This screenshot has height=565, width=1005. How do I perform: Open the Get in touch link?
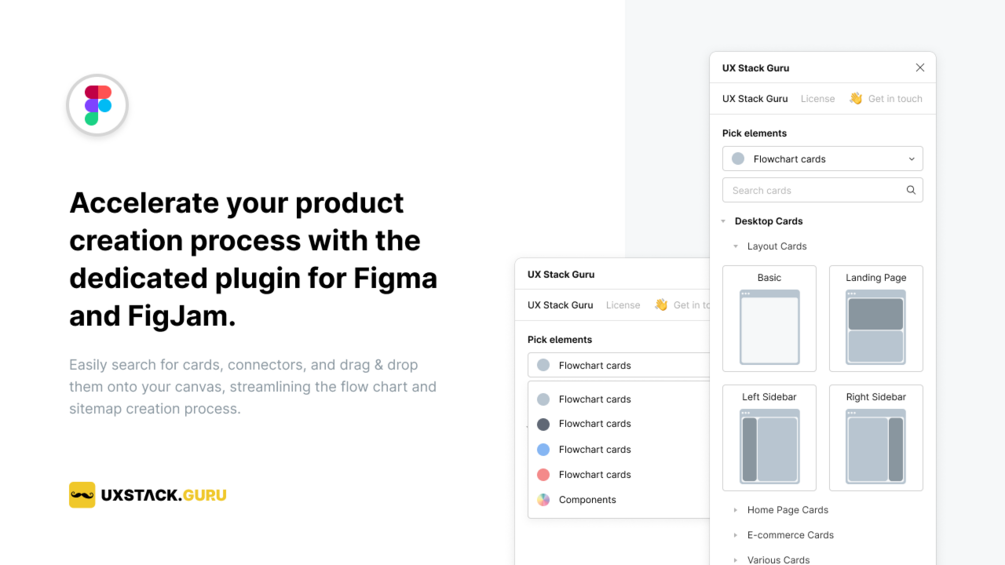point(895,99)
